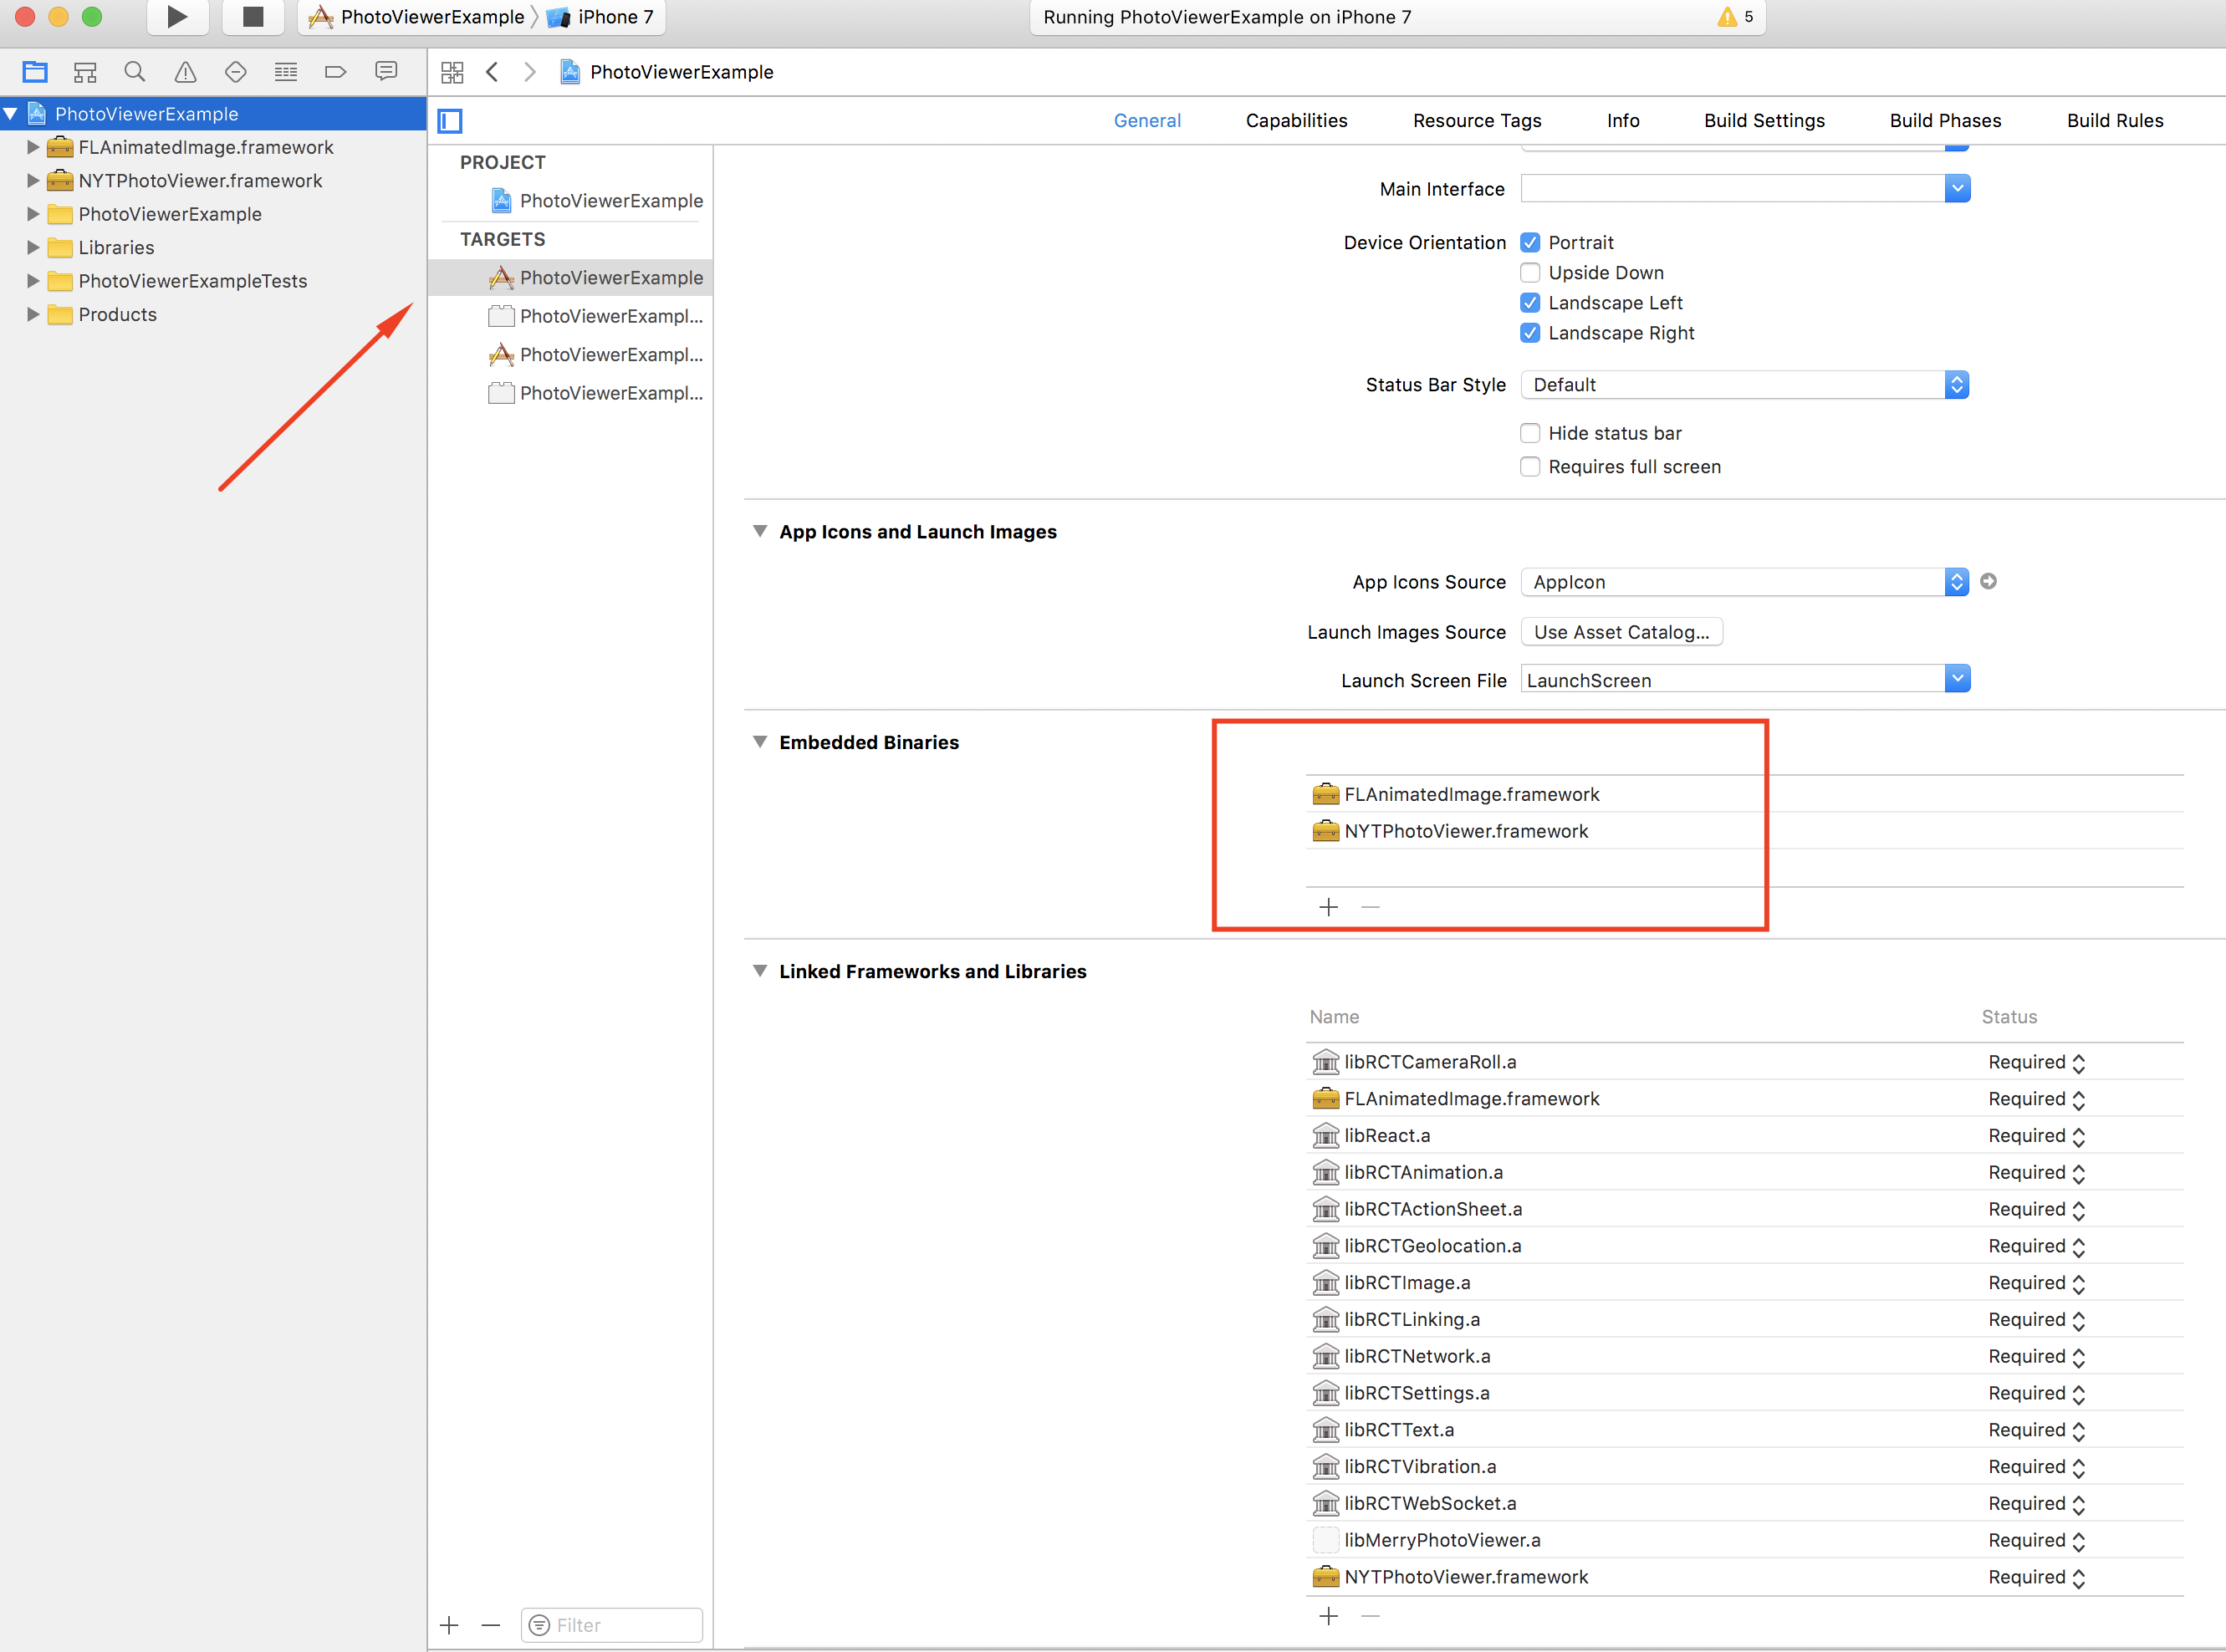Viewport: 2226px width, 1652px height.
Task: Open the Status Bar Style dropdown
Action: click(1744, 385)
